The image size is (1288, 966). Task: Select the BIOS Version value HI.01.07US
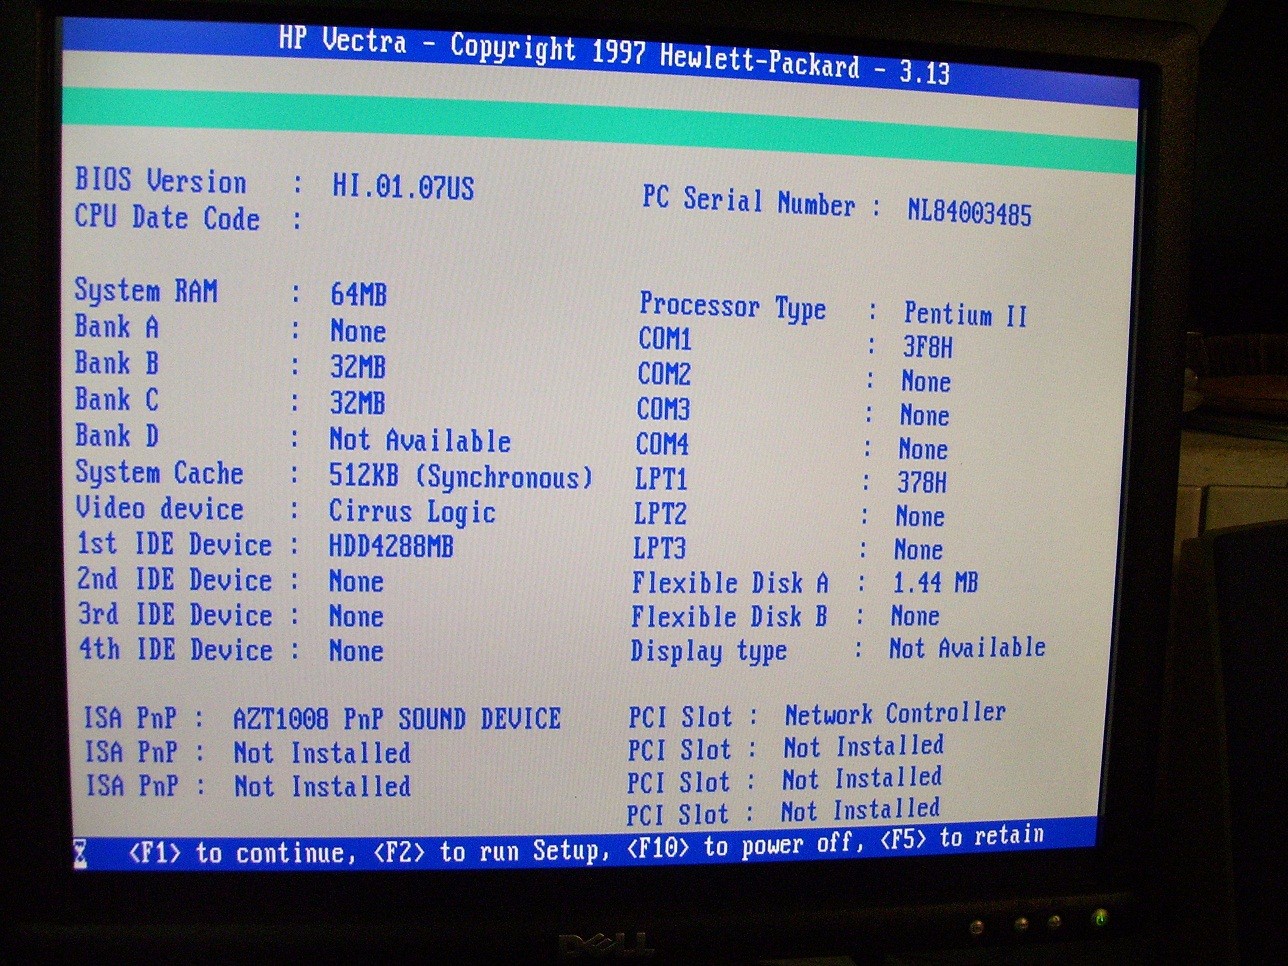pos(403,187)
